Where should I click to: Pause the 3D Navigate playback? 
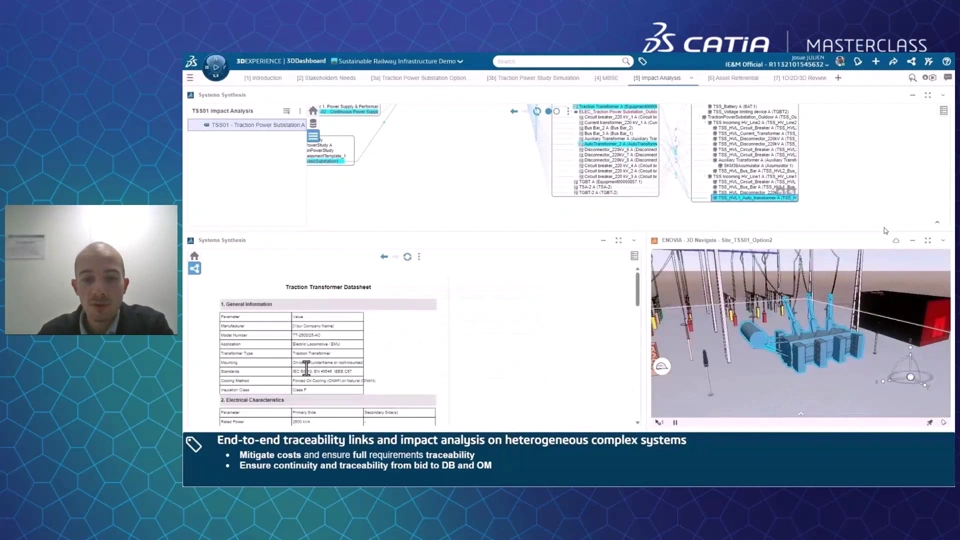pyautogui.click(x=675, y=422)
